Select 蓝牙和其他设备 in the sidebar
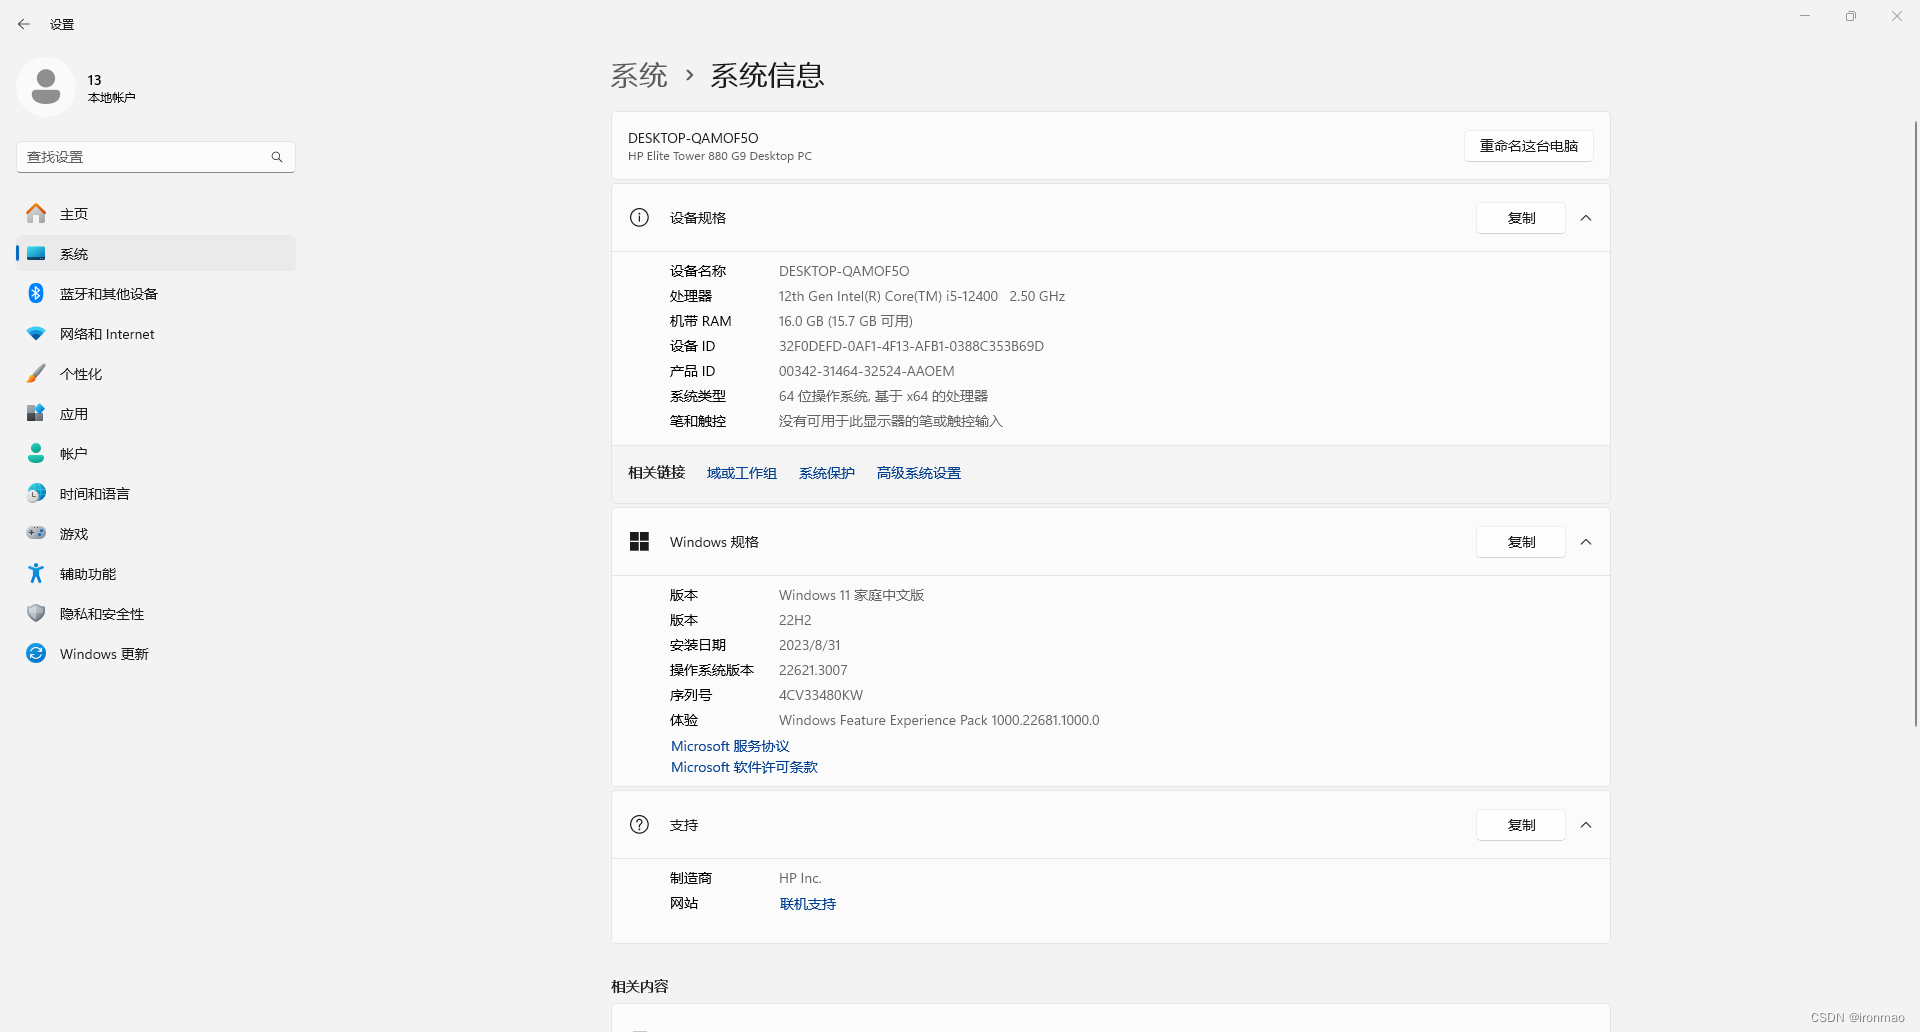This screenshot has width=1920, height=1032. click(156, 293)
